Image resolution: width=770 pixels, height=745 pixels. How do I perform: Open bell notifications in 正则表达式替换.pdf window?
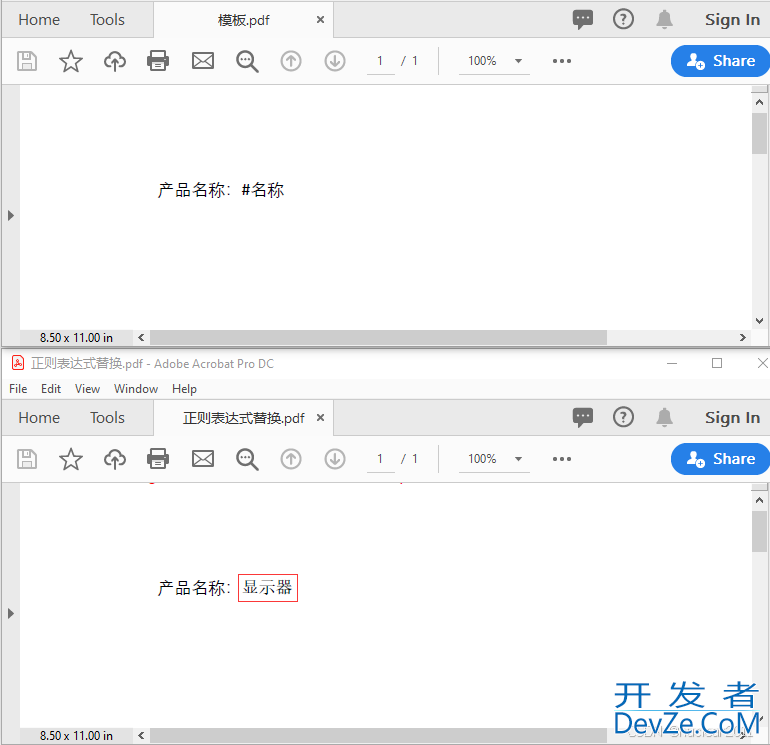(664, 417)
